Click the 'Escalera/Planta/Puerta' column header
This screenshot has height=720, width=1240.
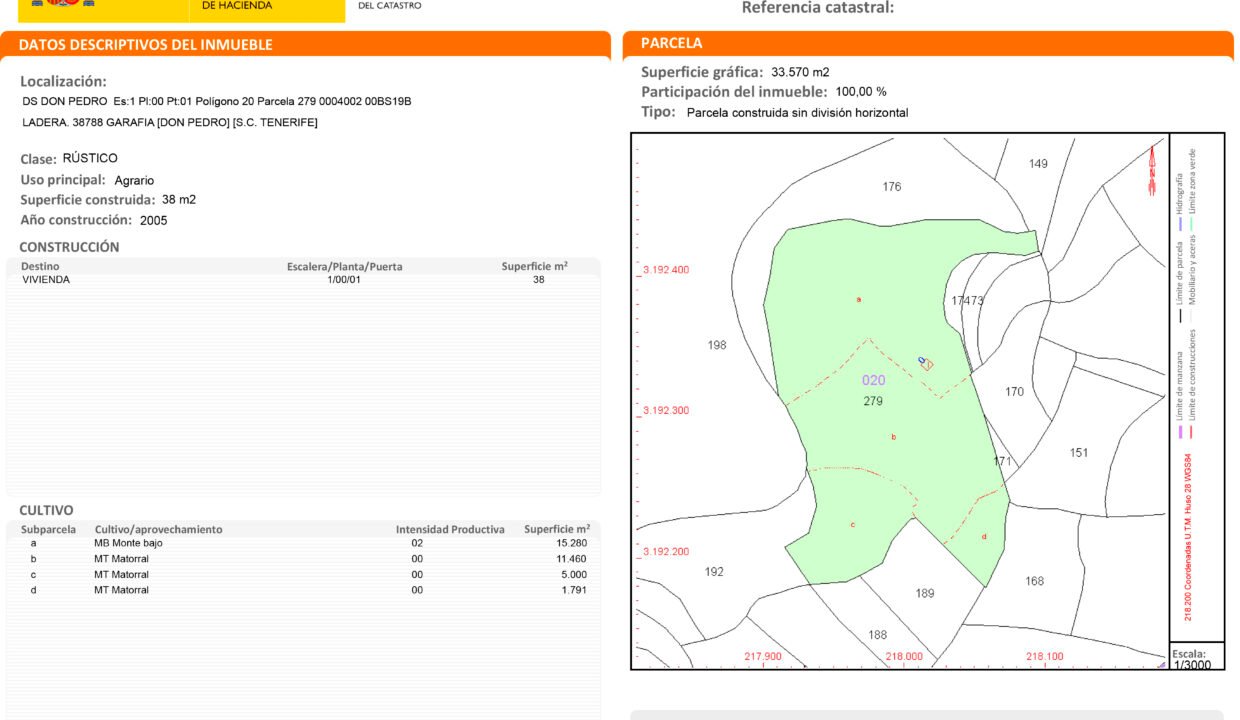pos(345,267)
